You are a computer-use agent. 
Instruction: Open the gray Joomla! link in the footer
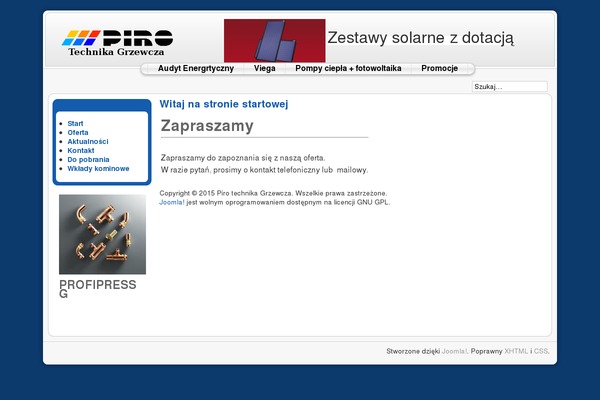coord(454,351)
